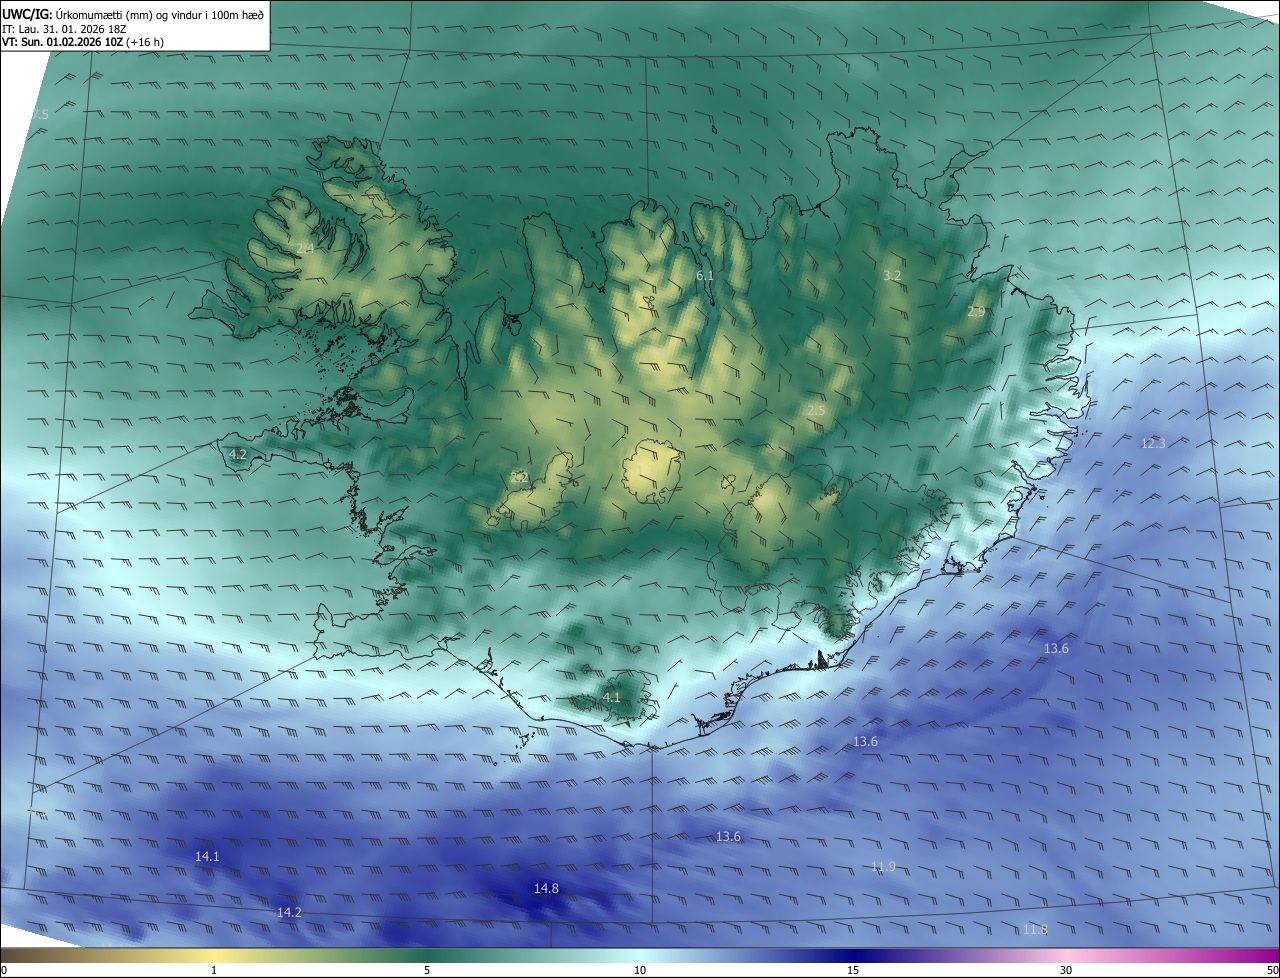Click the 2.9 value on the map

point(976,312)
